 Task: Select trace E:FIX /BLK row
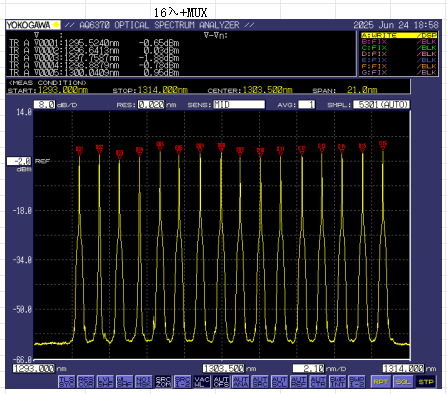(399, 60)
